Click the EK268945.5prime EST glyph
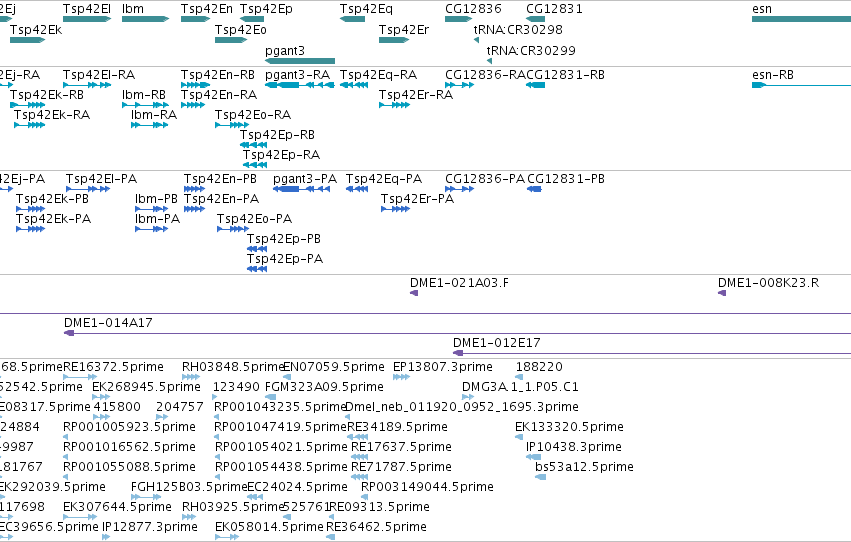This screenshot has height=542, width=851. click(x=101, y=397)
